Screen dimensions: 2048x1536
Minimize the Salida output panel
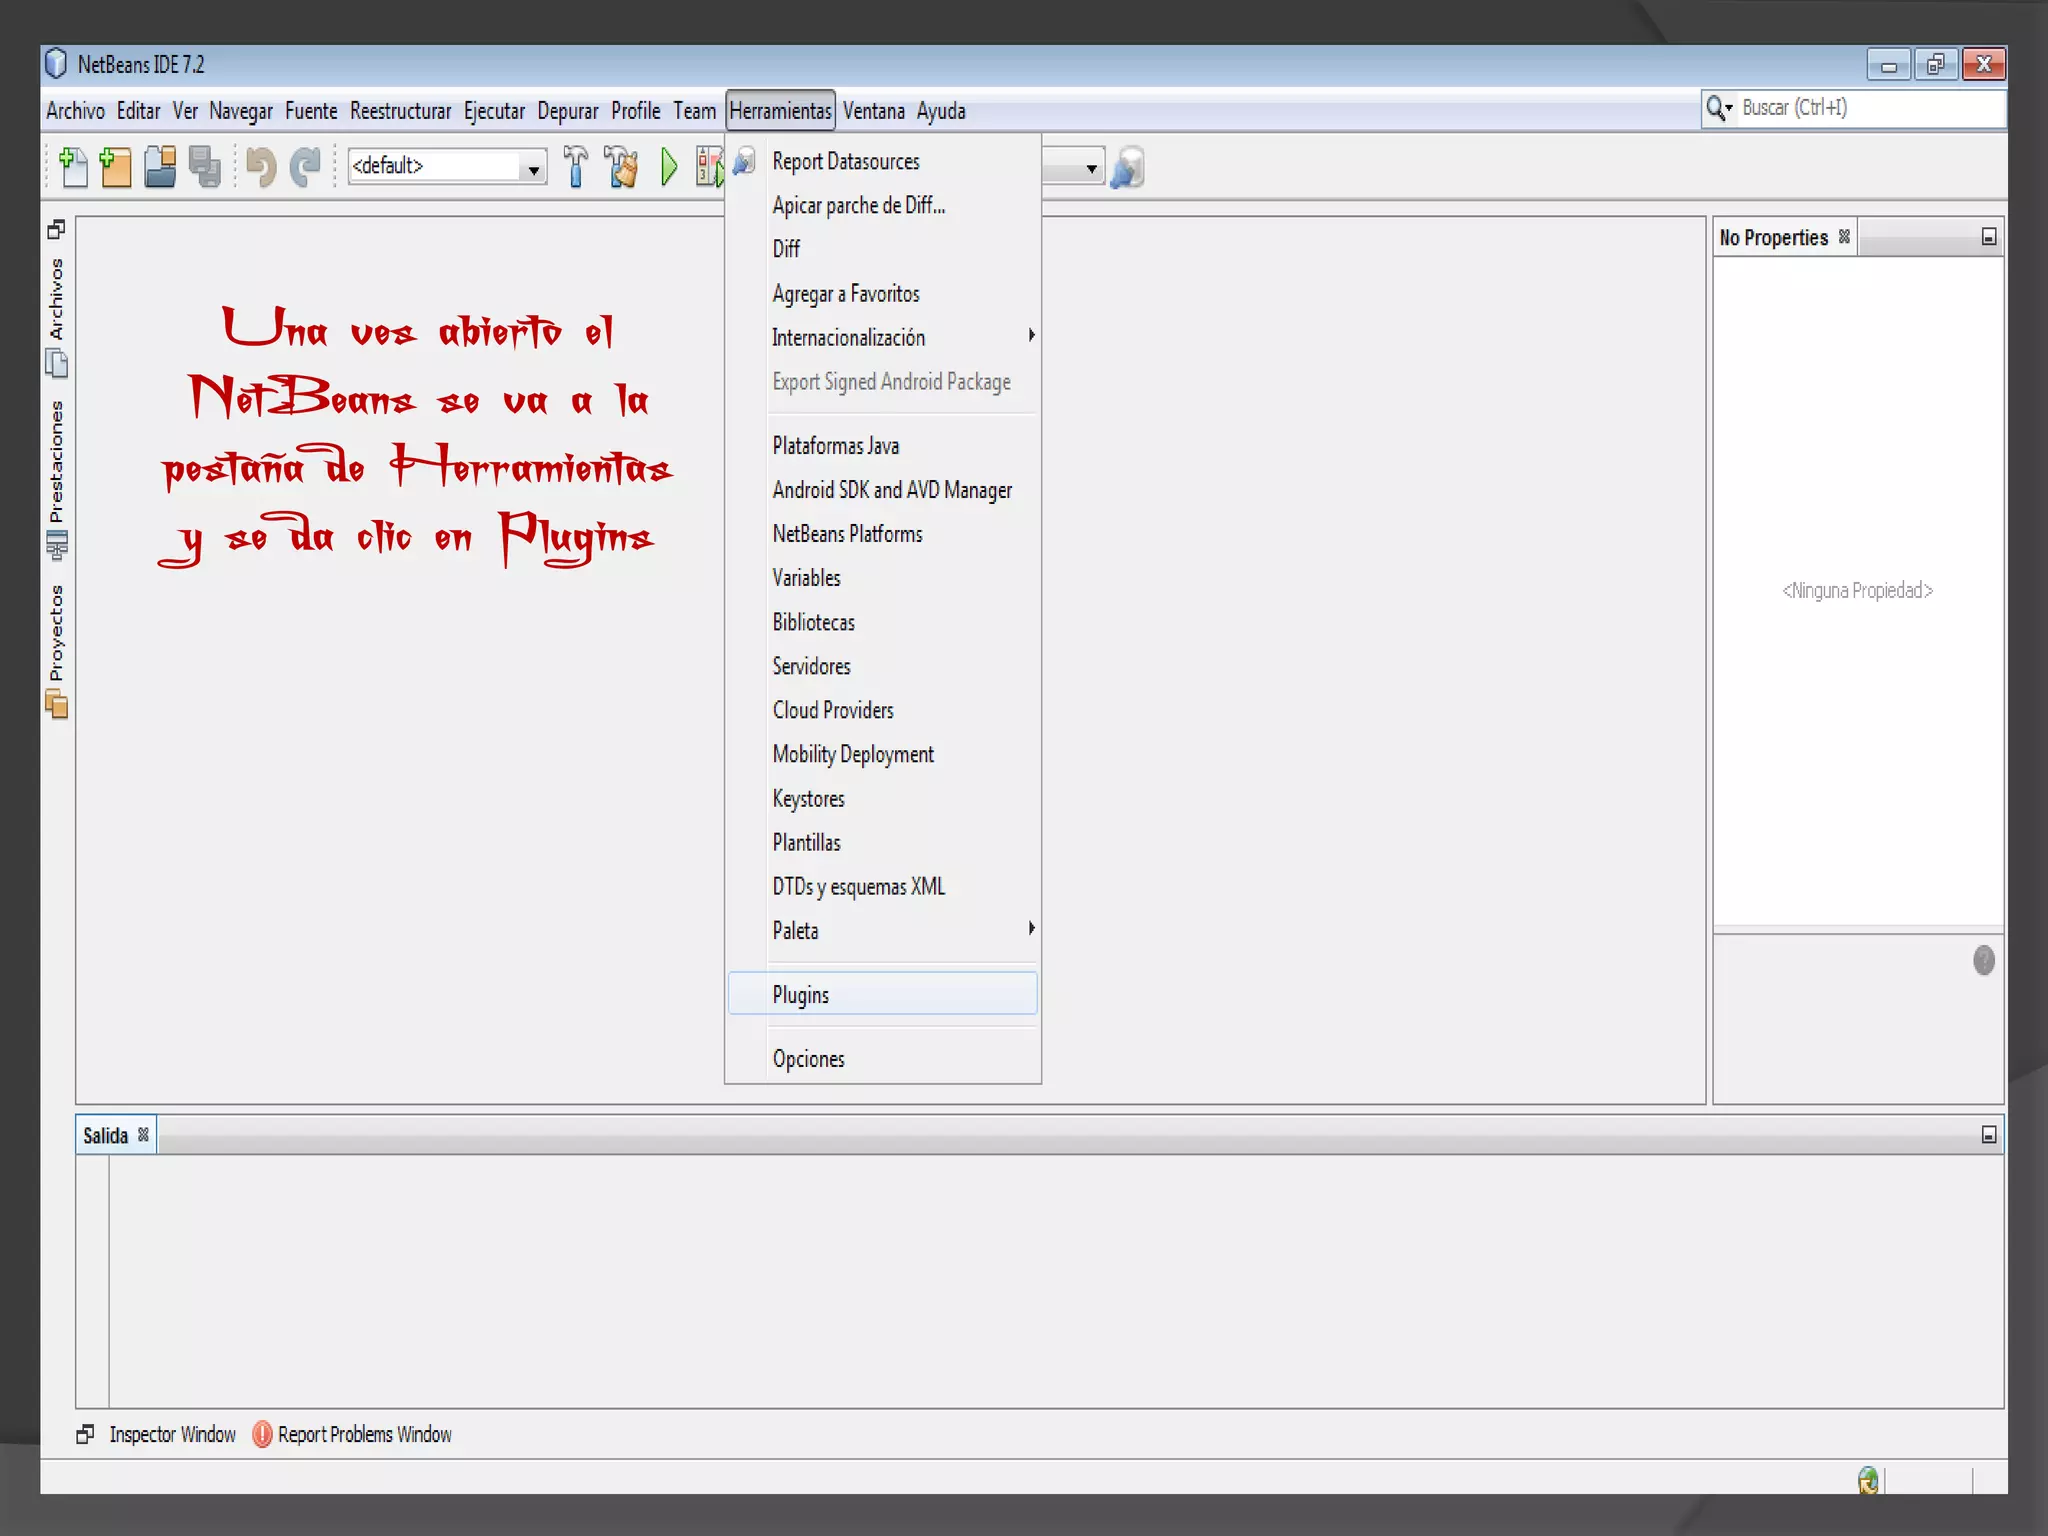[x=1989, y=1135]
